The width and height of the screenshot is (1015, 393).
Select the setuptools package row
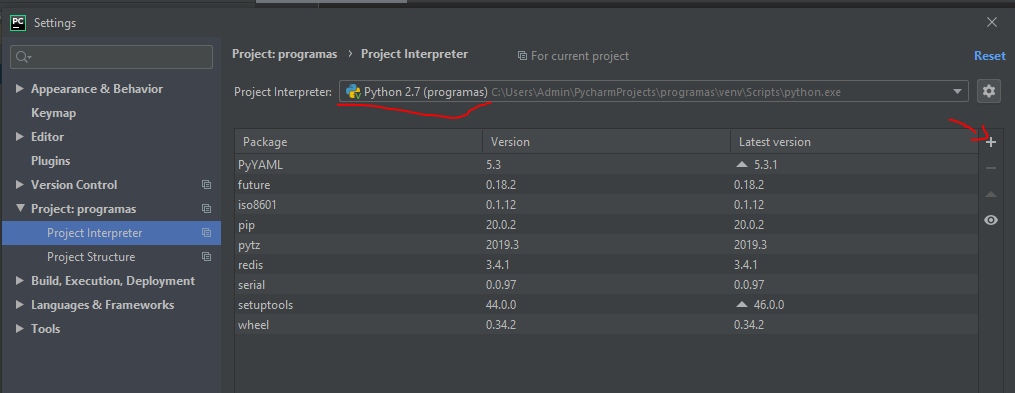point(606,304)
